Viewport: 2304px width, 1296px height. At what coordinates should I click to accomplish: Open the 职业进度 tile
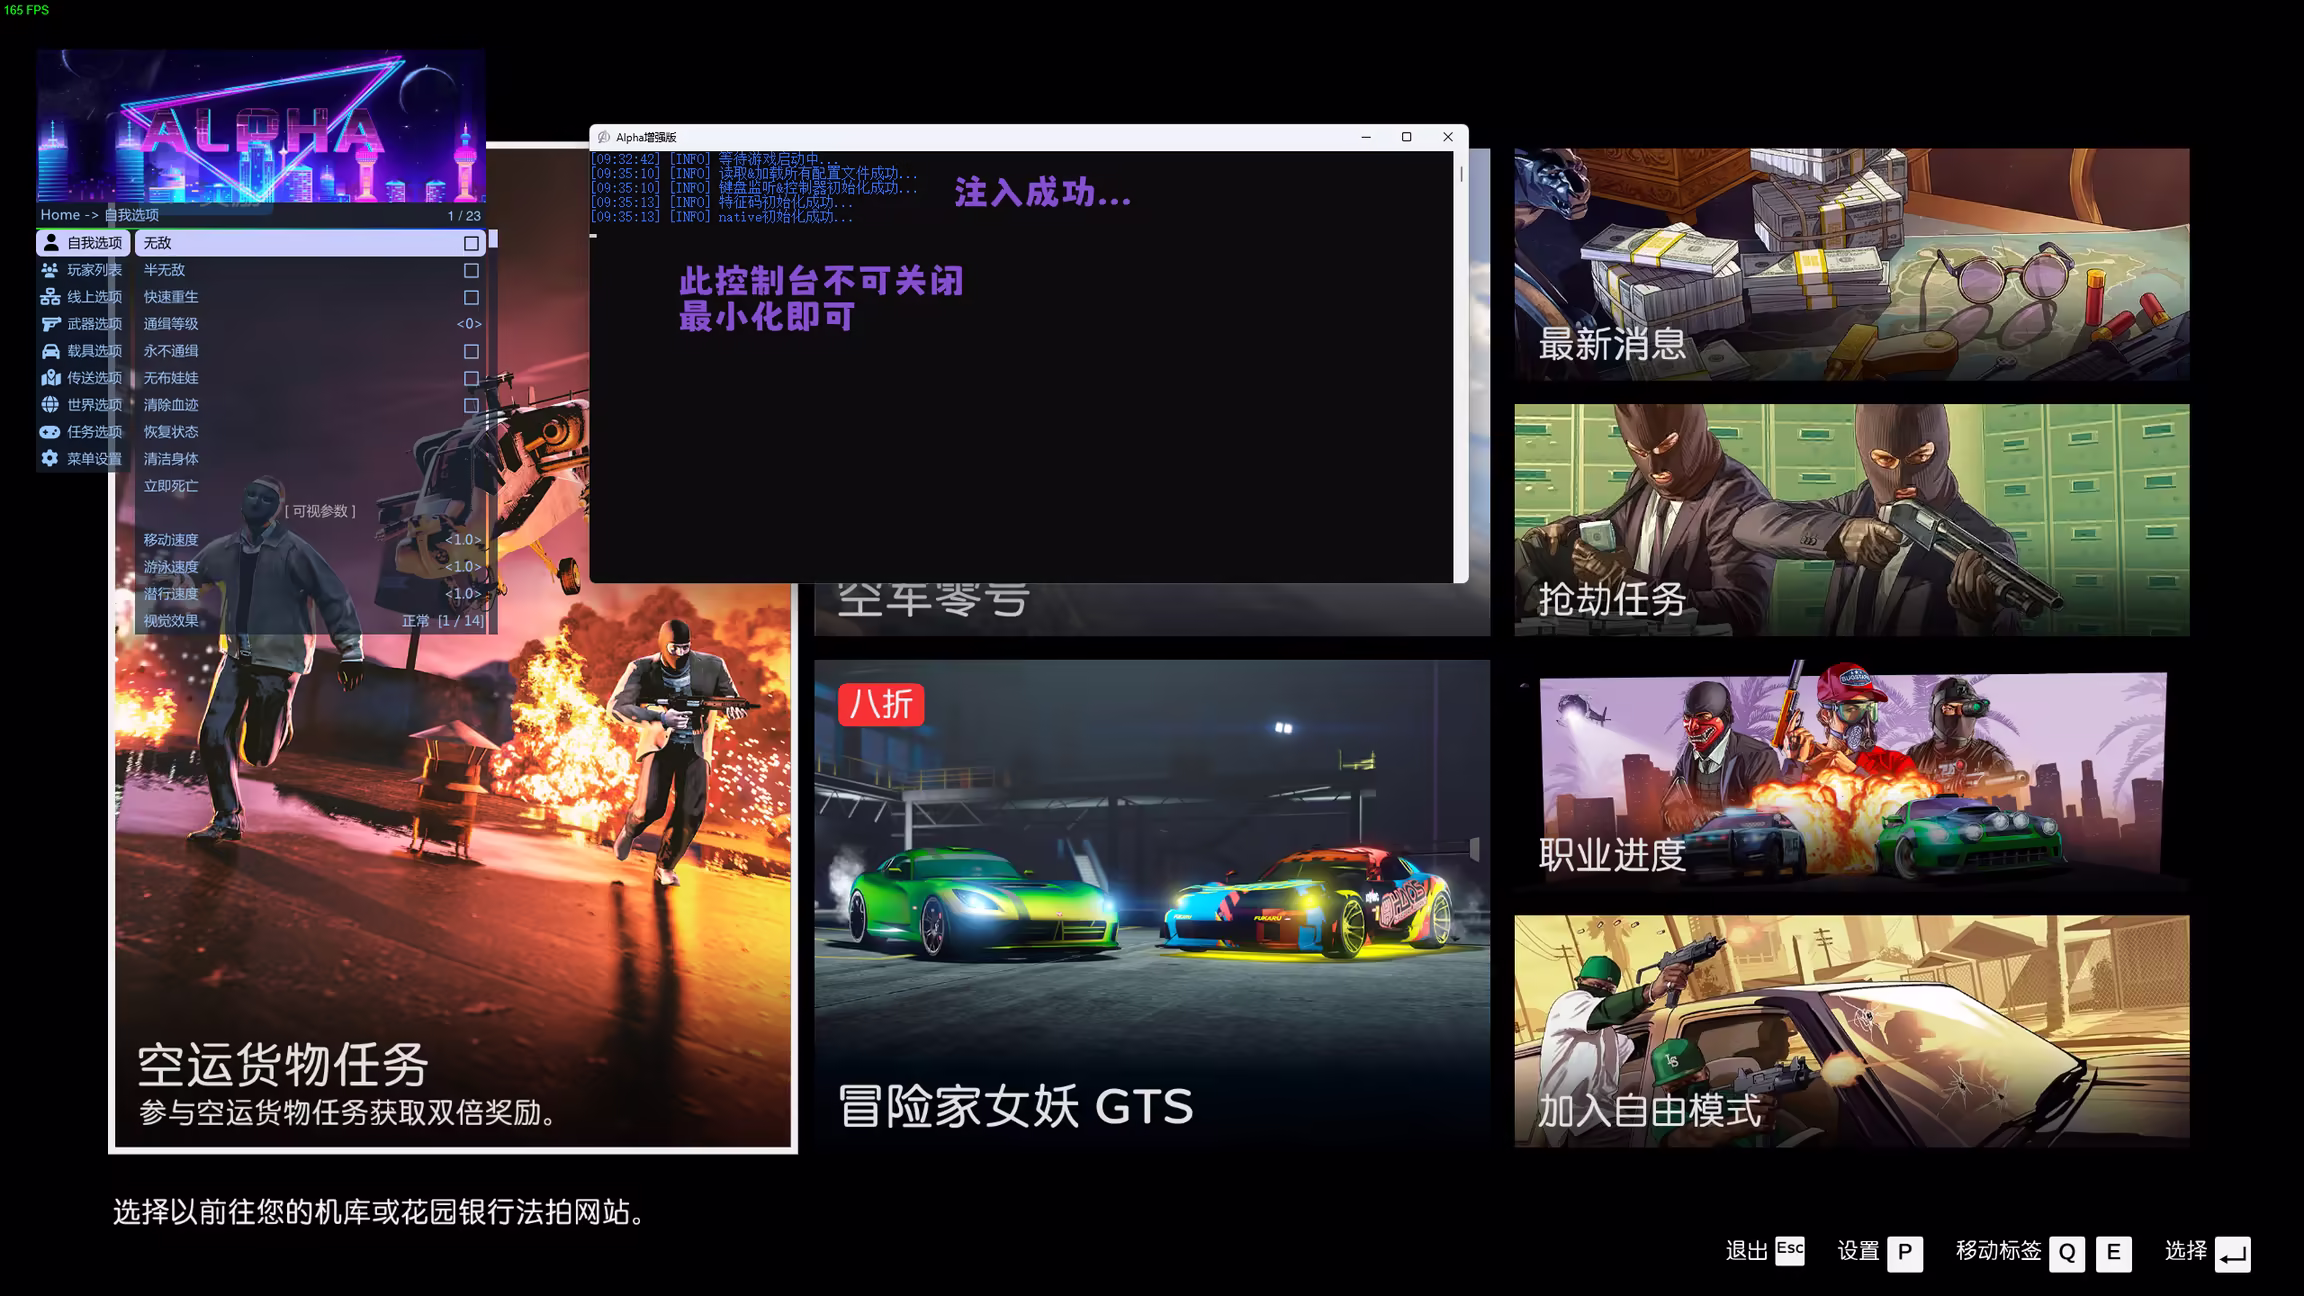pos(1851,776)
